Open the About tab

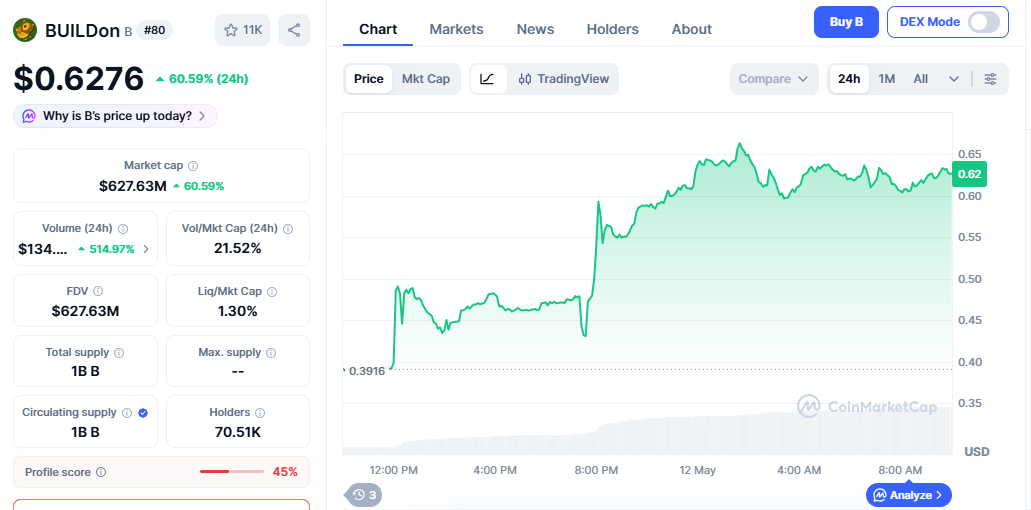(x=692, y=29)
